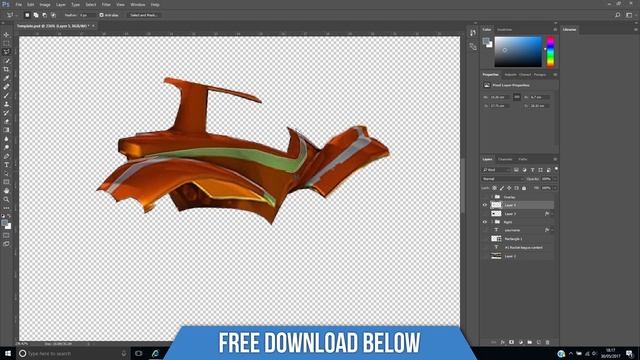
Task: Open the Layers panel menu
Action: (555, 160)
